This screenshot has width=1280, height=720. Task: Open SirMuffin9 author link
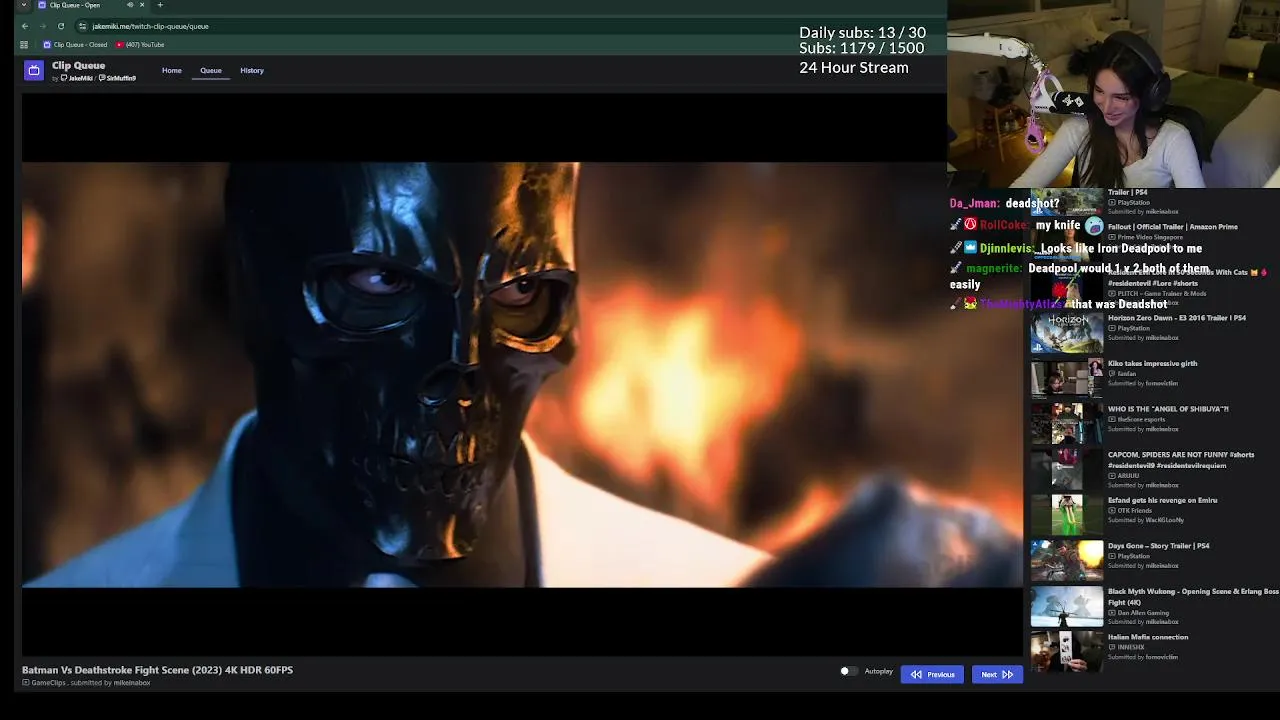118,78
